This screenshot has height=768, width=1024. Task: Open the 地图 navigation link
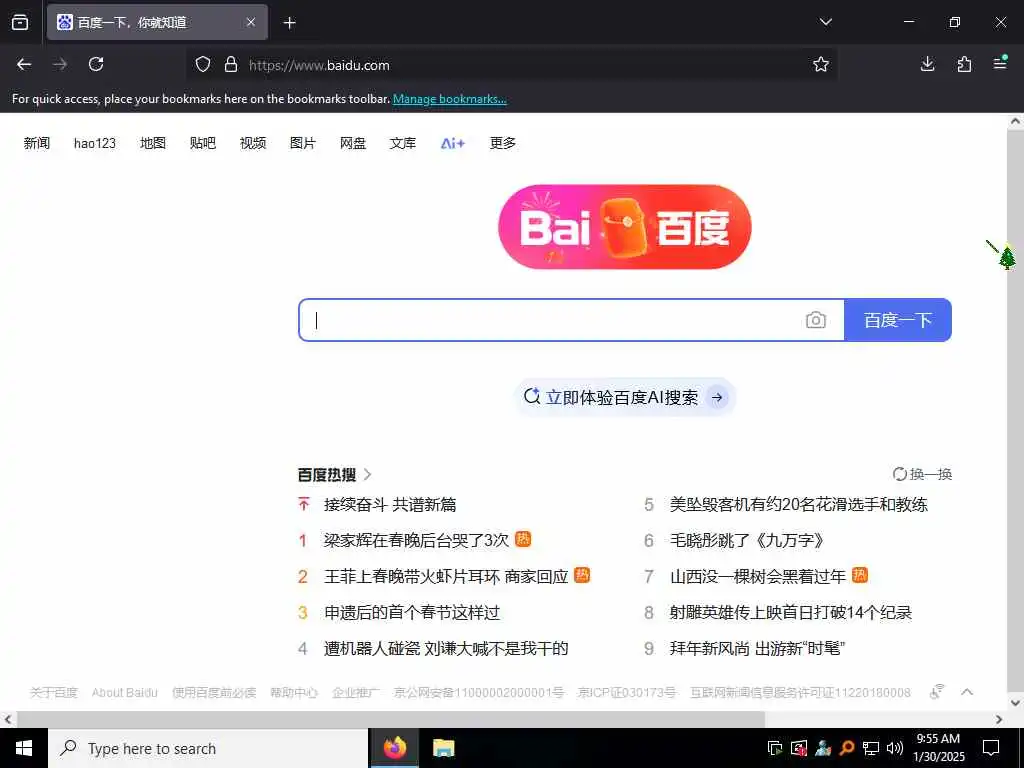[153, 143]
